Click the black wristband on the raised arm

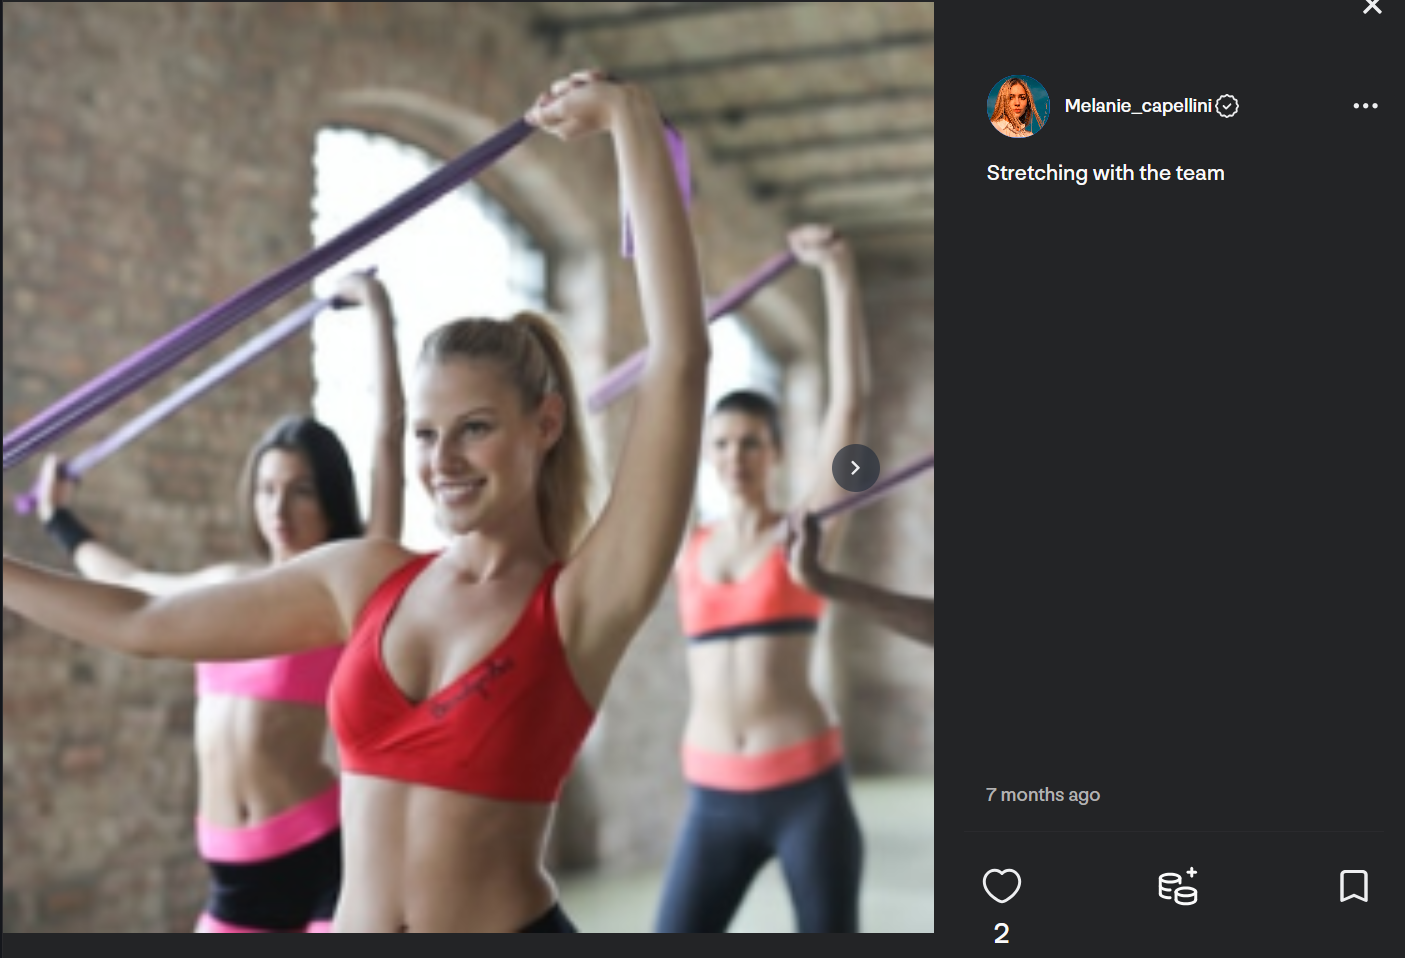tap(68, 529)
